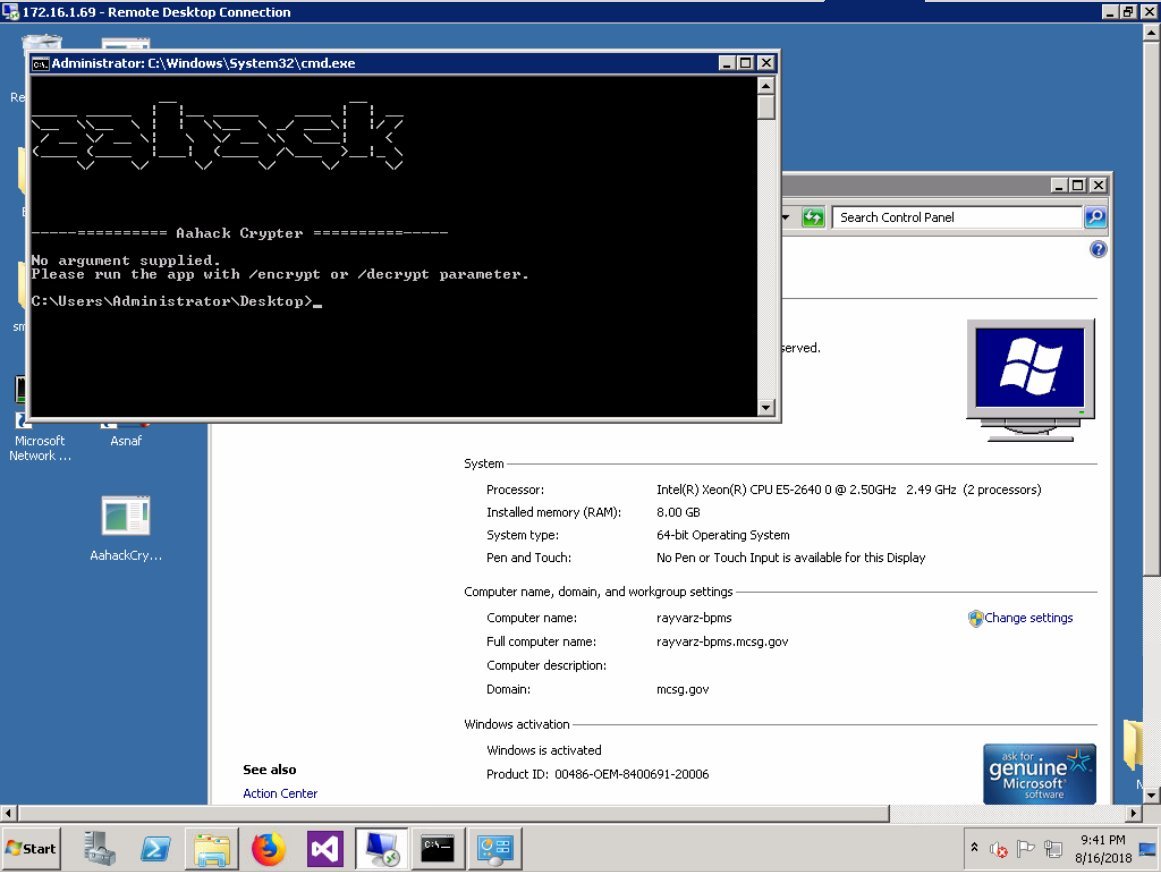Open Server Manager from the taskbar
Viewport: 1161px width, 872px height.
pyautogui.click(x=100, y=849)
